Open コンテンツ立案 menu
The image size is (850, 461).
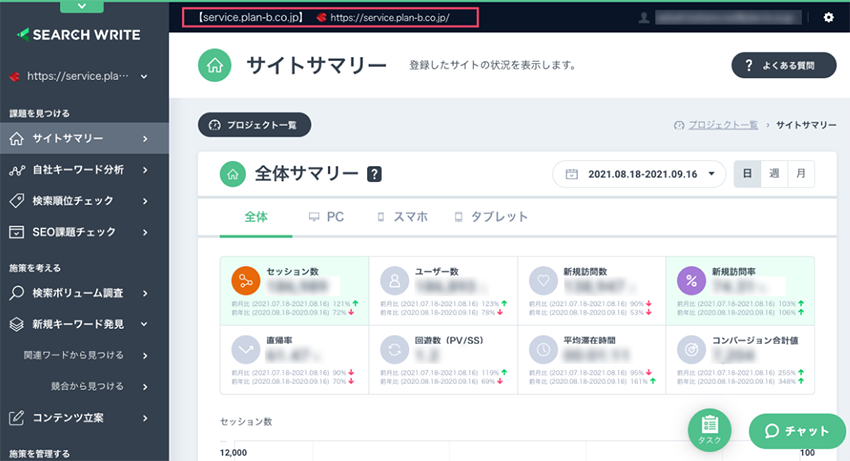pos(85,418)
